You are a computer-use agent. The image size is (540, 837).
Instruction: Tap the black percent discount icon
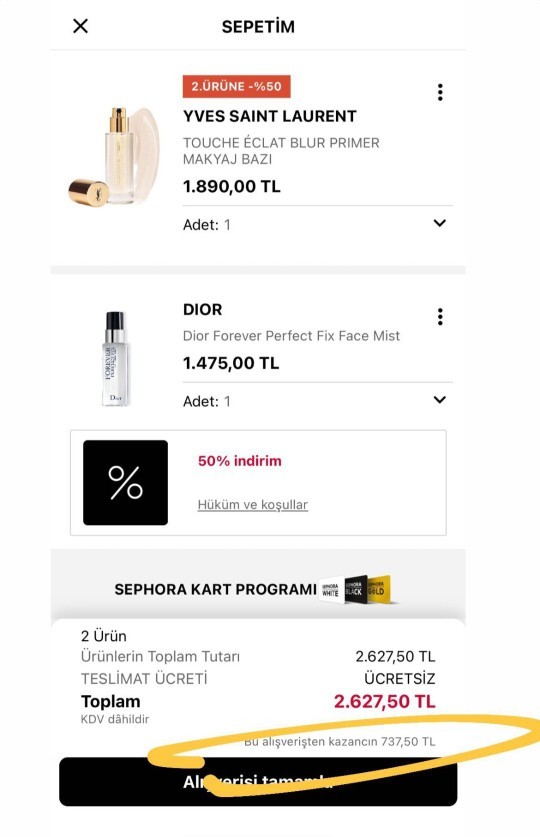[125, 483]
